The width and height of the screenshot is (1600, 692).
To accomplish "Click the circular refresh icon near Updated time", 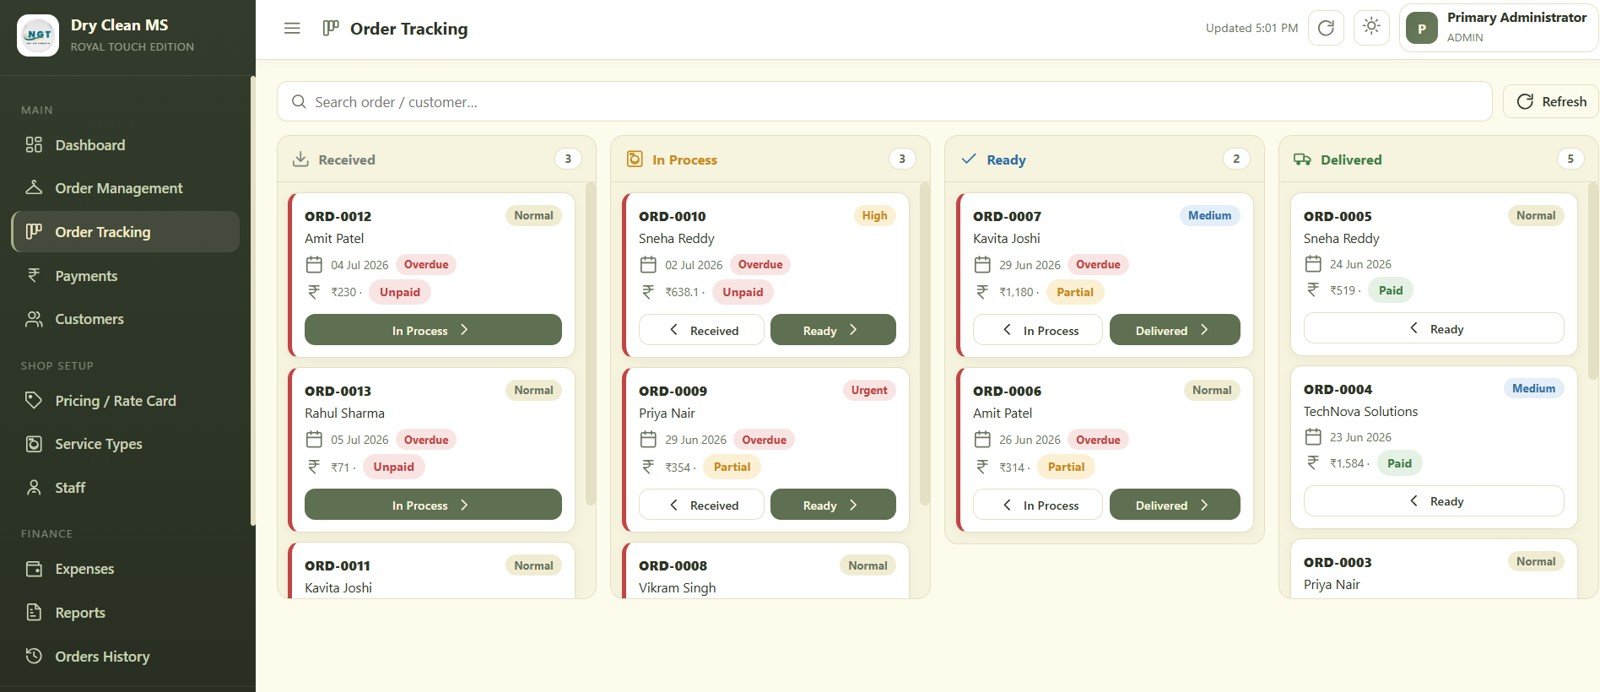I will click(1326, 28).
